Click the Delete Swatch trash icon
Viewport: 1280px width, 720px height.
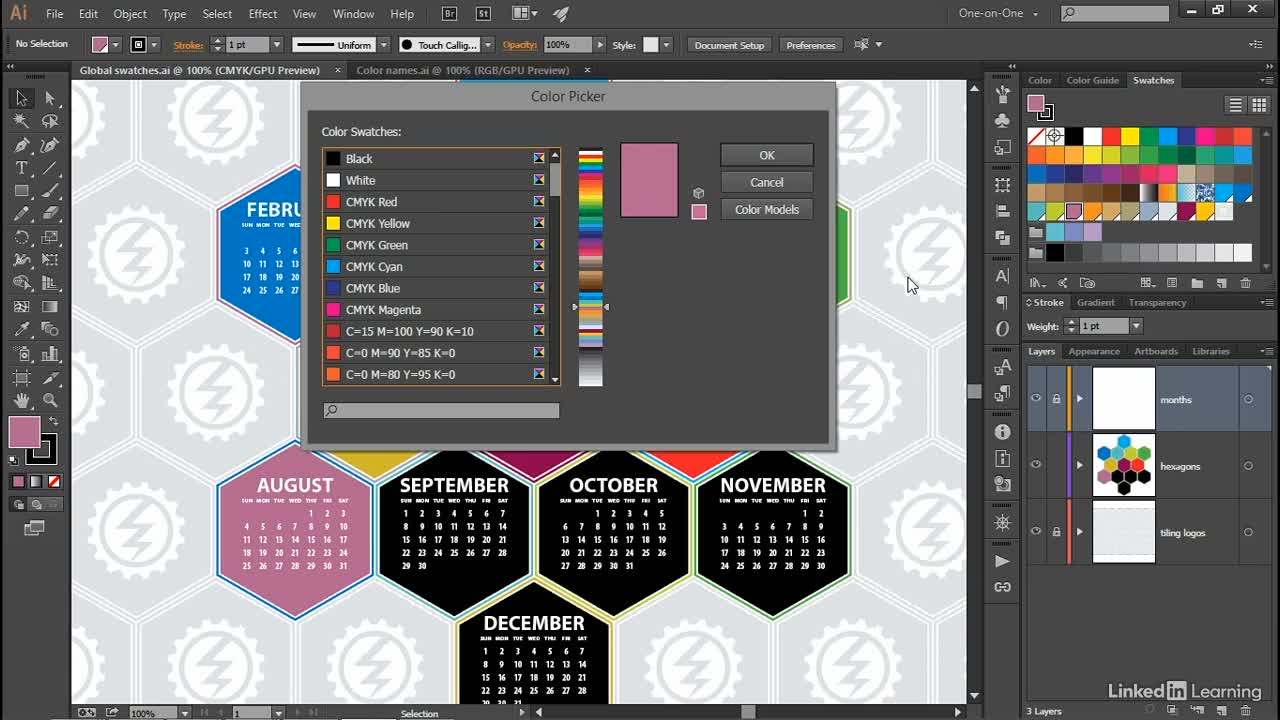pyautogui.click(x=1245, y=283)
